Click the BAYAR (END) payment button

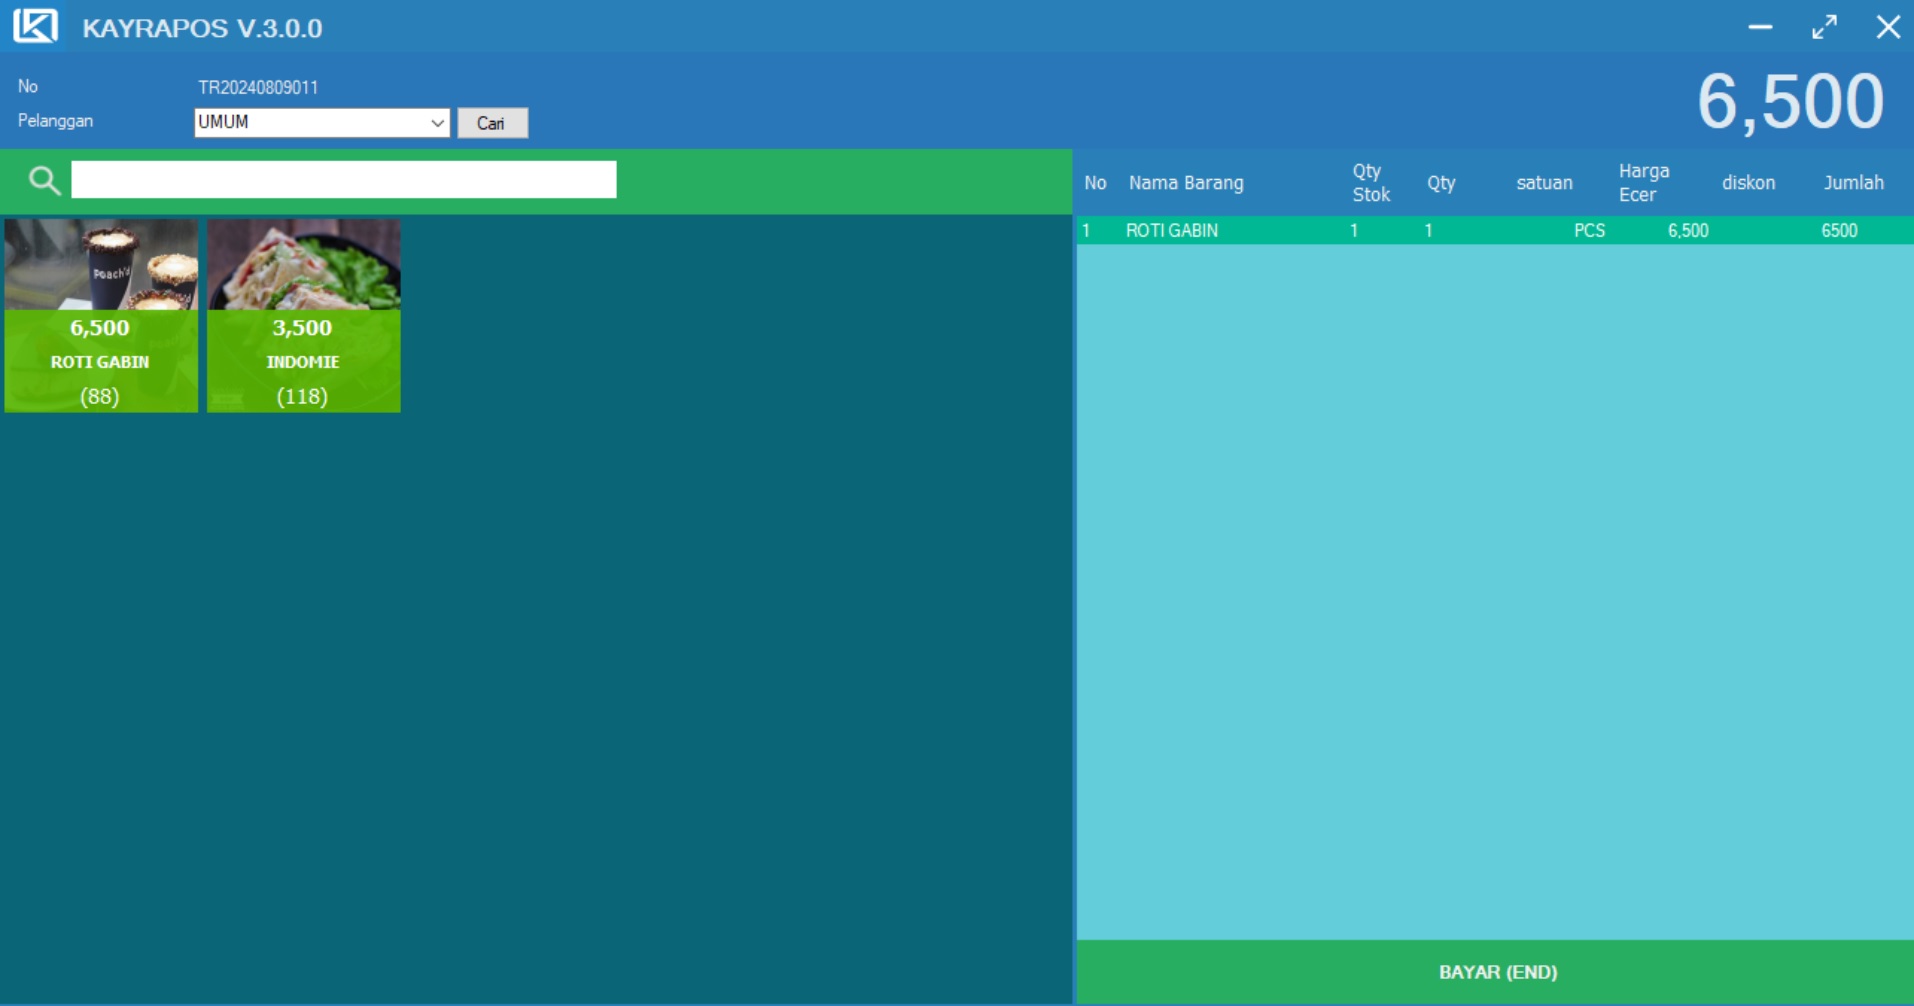point(1496,972)
